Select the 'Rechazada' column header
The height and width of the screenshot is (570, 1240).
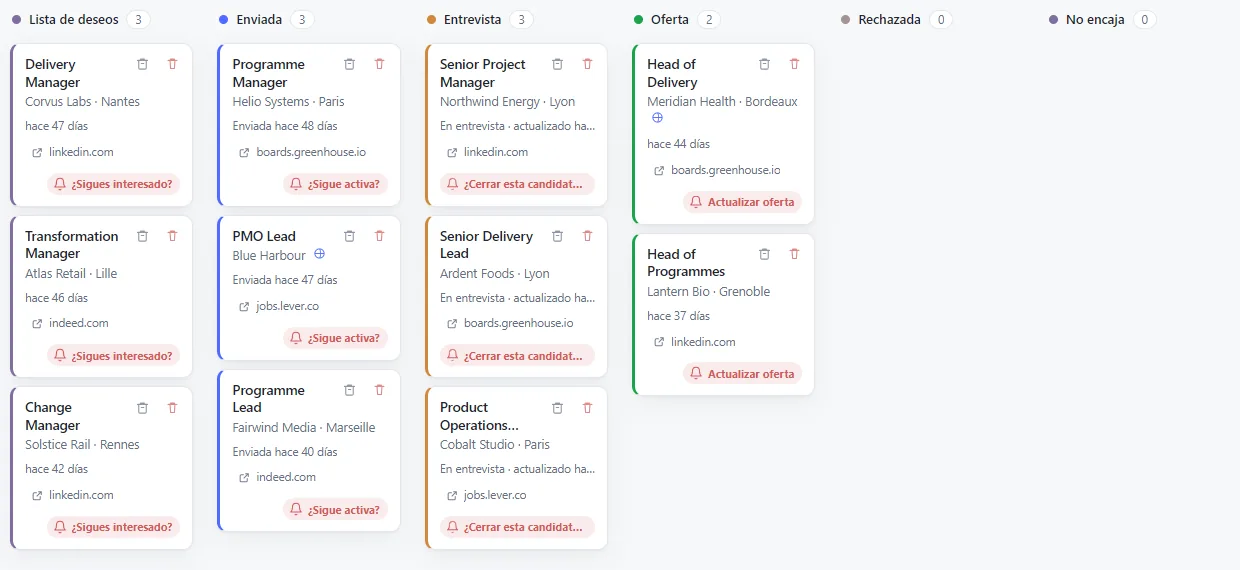point(889,20)
